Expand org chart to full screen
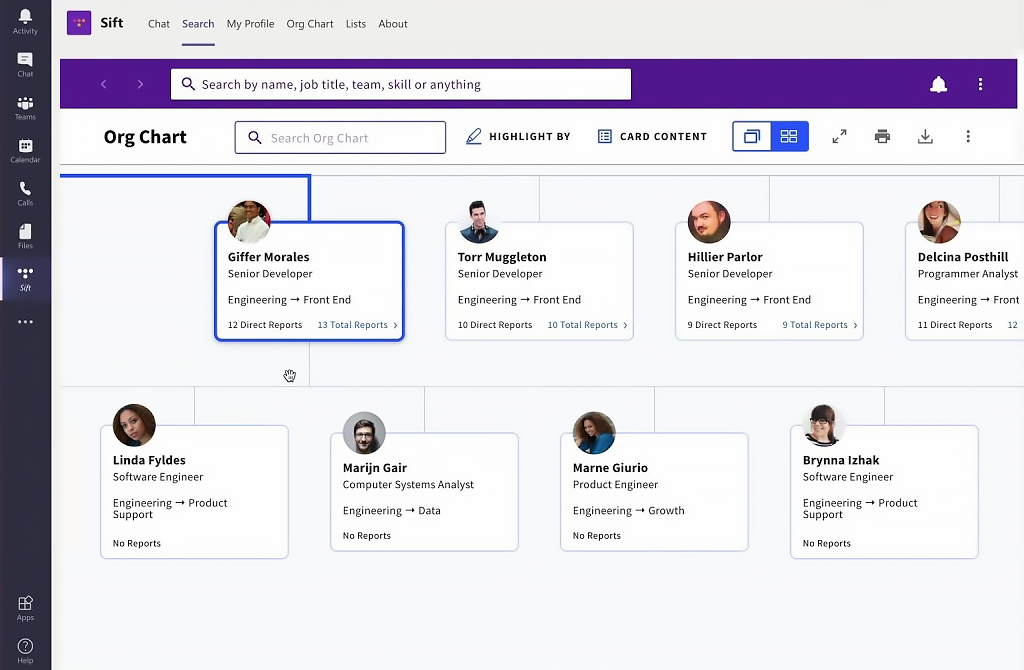 coord(839,136)
